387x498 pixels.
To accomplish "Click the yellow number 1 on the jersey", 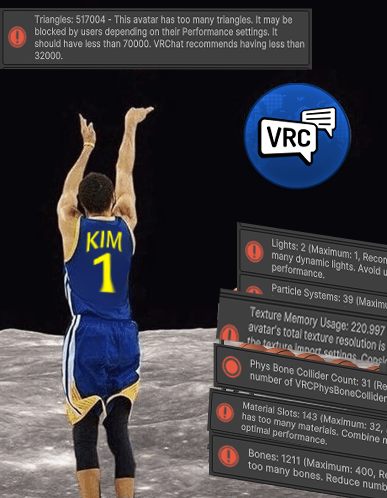I will 104,273.
